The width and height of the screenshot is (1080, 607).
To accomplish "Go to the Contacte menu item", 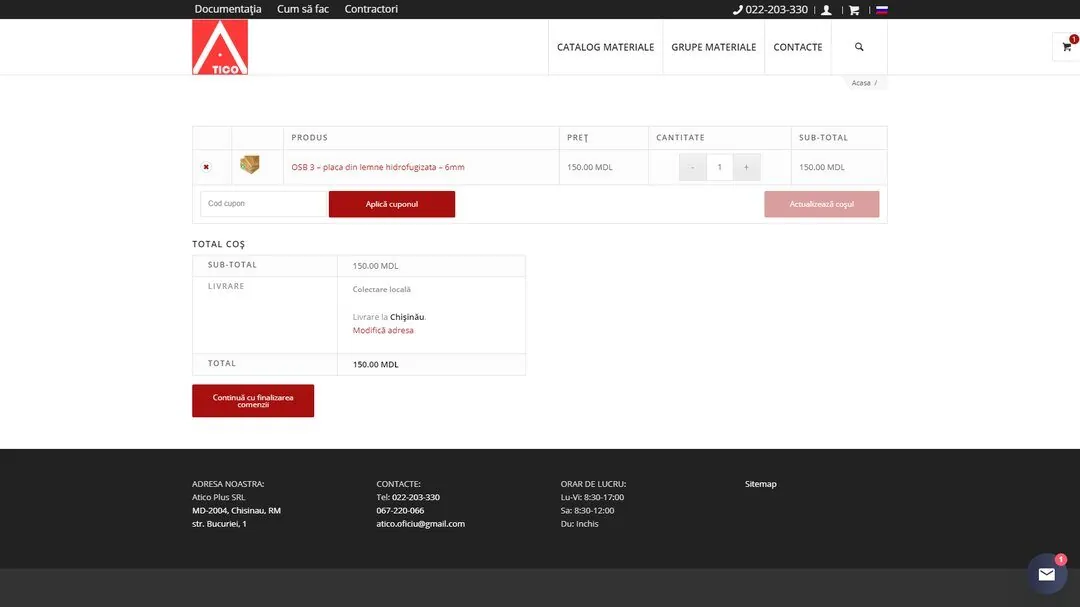I will pyautogui.click(x=798, y=47).
